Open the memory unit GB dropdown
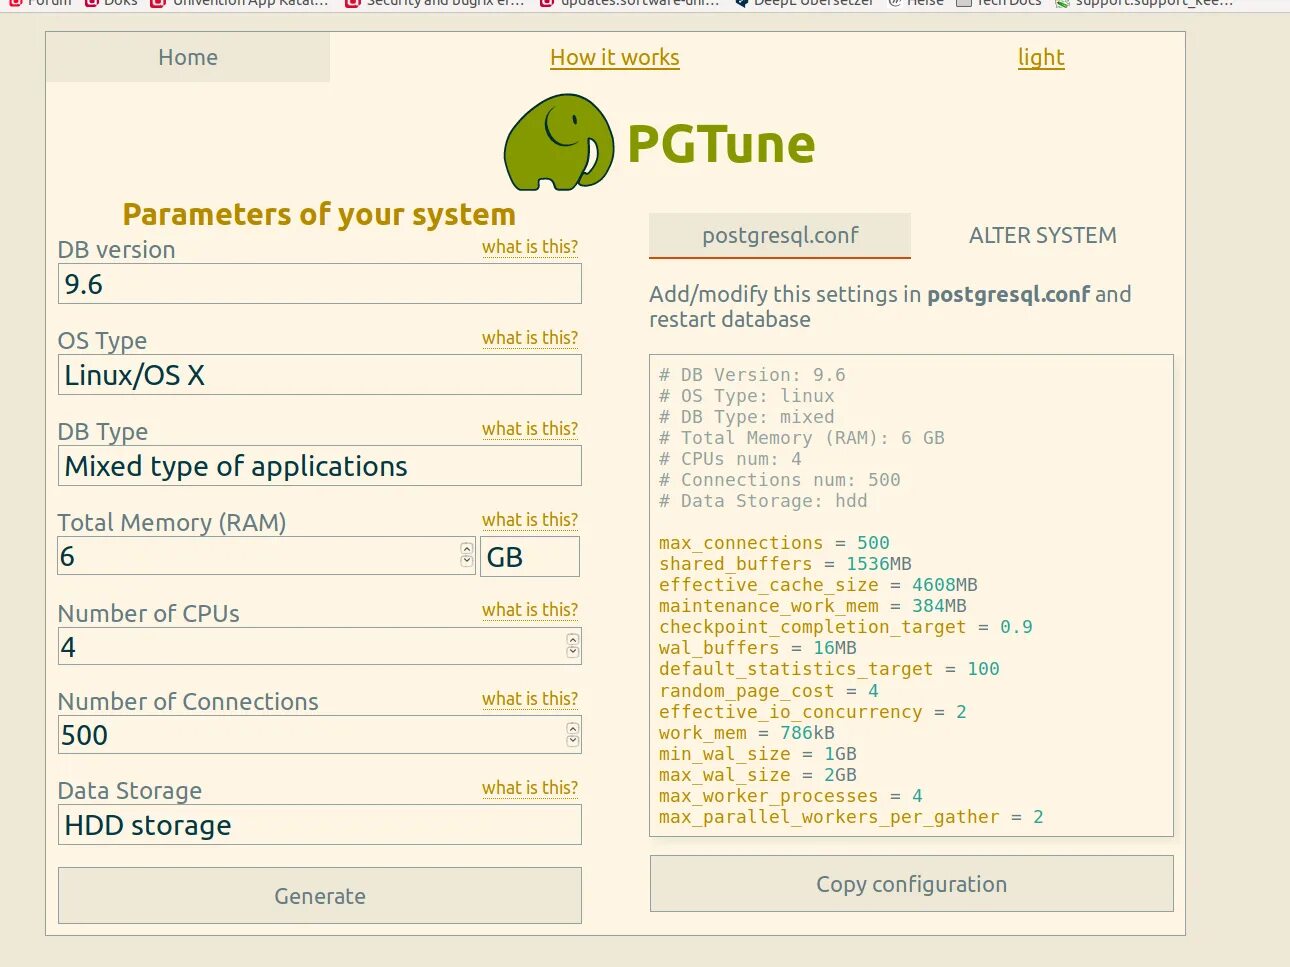 tap(530, 557)
